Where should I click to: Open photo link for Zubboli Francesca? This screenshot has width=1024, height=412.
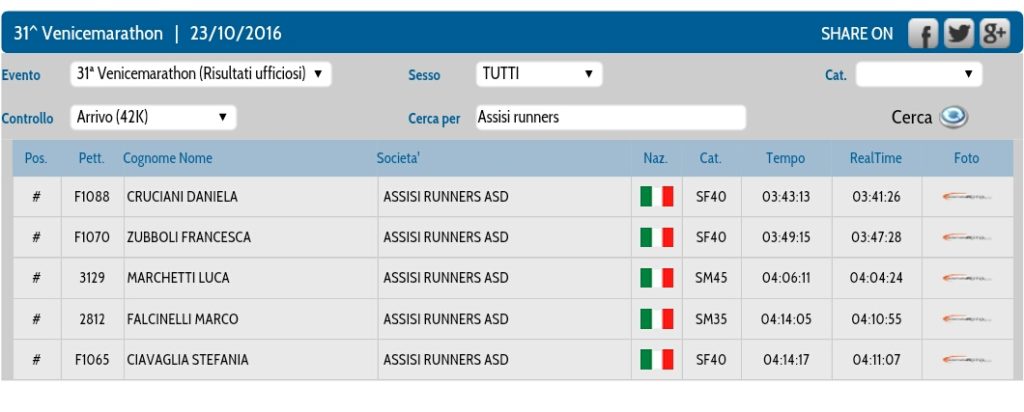967,237
